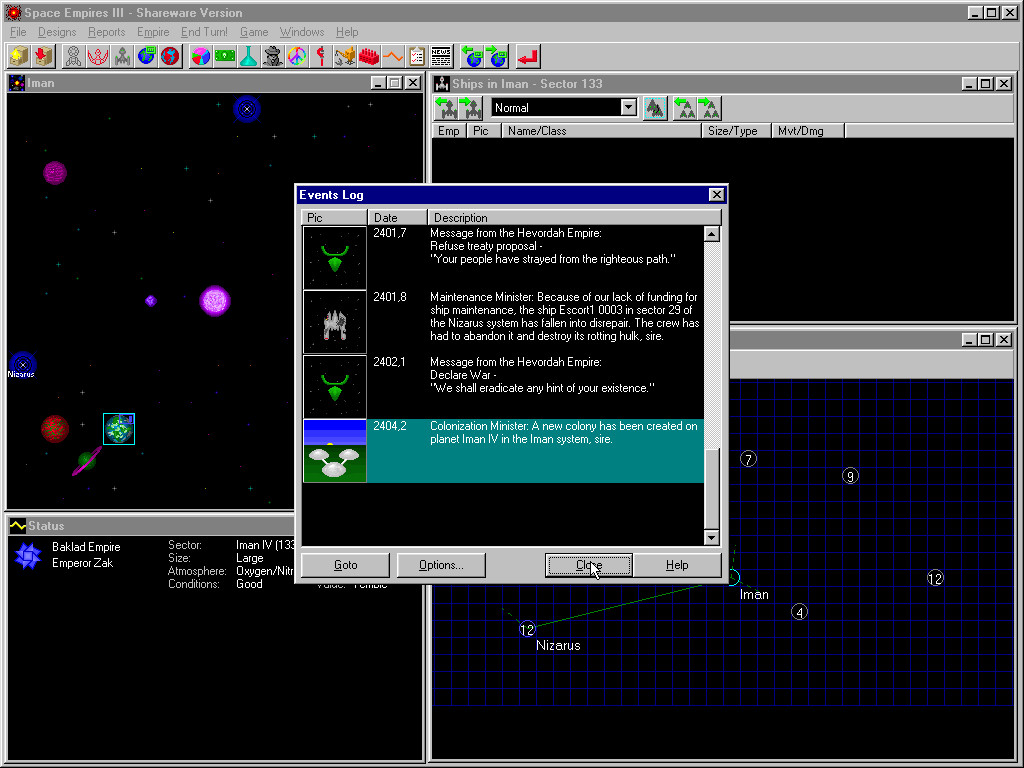Click the red factory construction icon
Screen dimensions: 1024x768
click(369, 56)
